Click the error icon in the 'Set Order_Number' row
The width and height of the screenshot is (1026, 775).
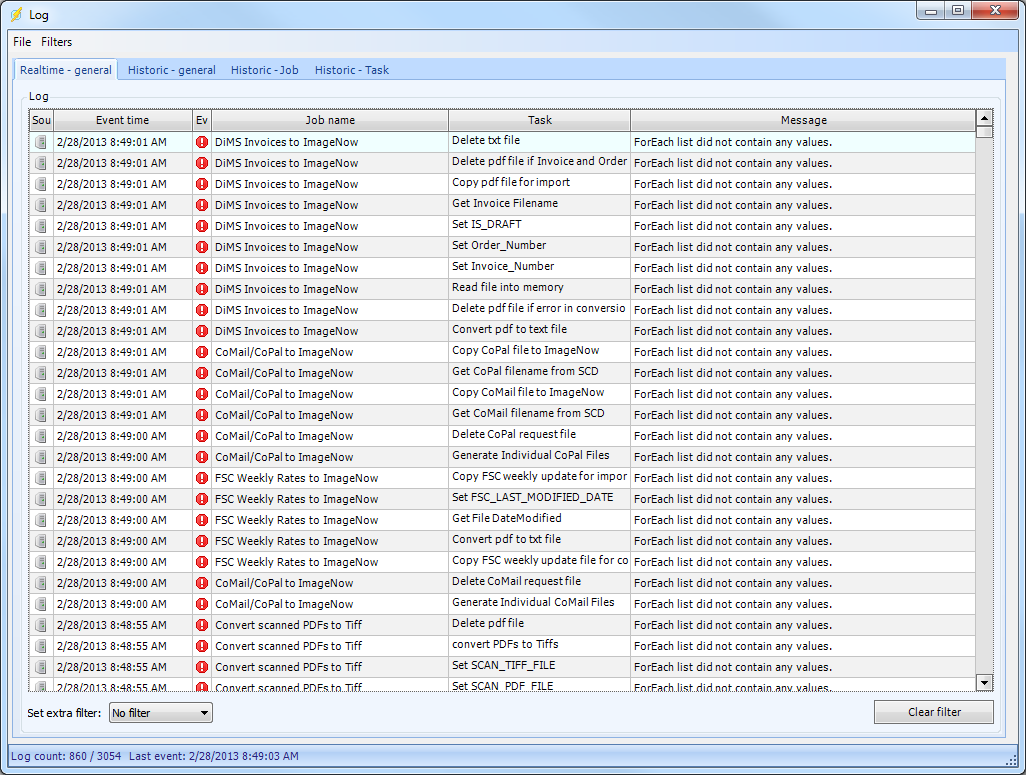click(202, 247)
